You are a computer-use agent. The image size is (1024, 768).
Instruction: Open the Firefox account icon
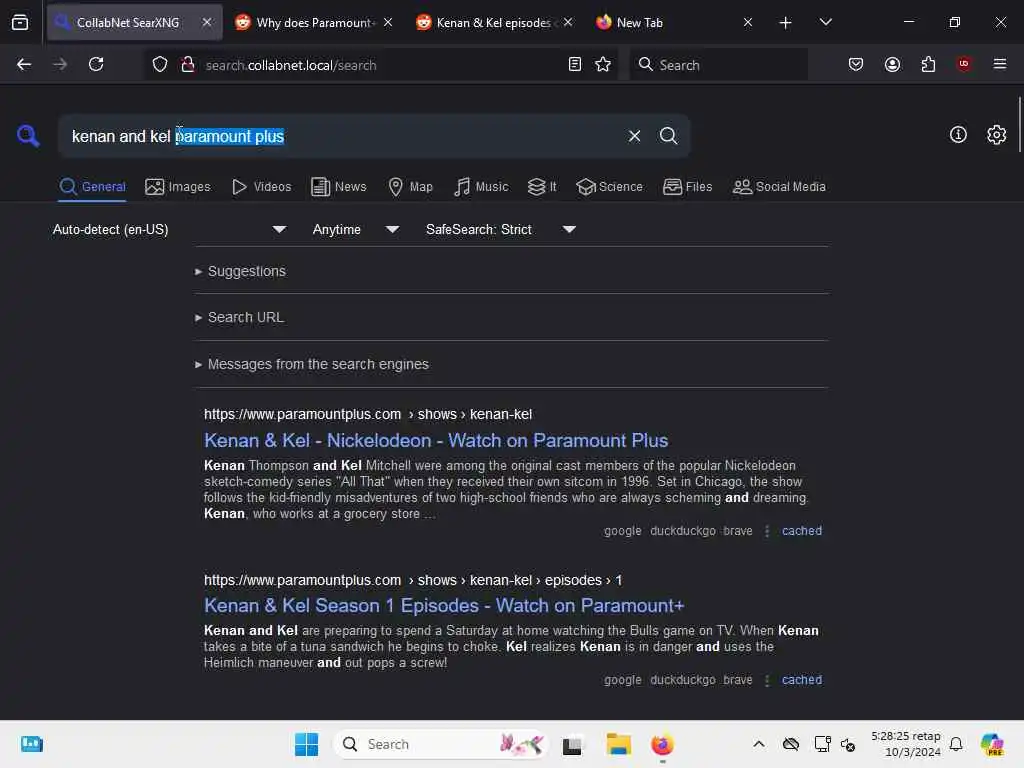(892, 64)
